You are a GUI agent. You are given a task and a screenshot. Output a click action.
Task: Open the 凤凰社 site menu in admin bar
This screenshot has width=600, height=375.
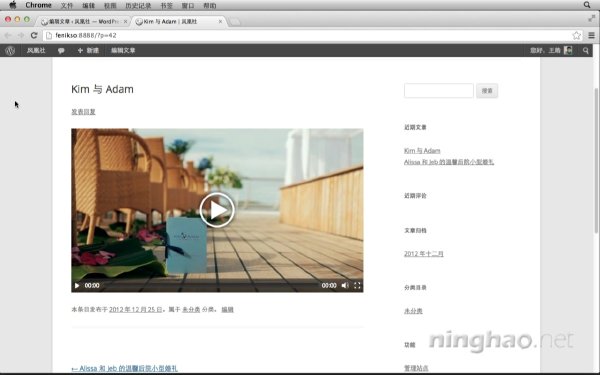tap(36, 50)
